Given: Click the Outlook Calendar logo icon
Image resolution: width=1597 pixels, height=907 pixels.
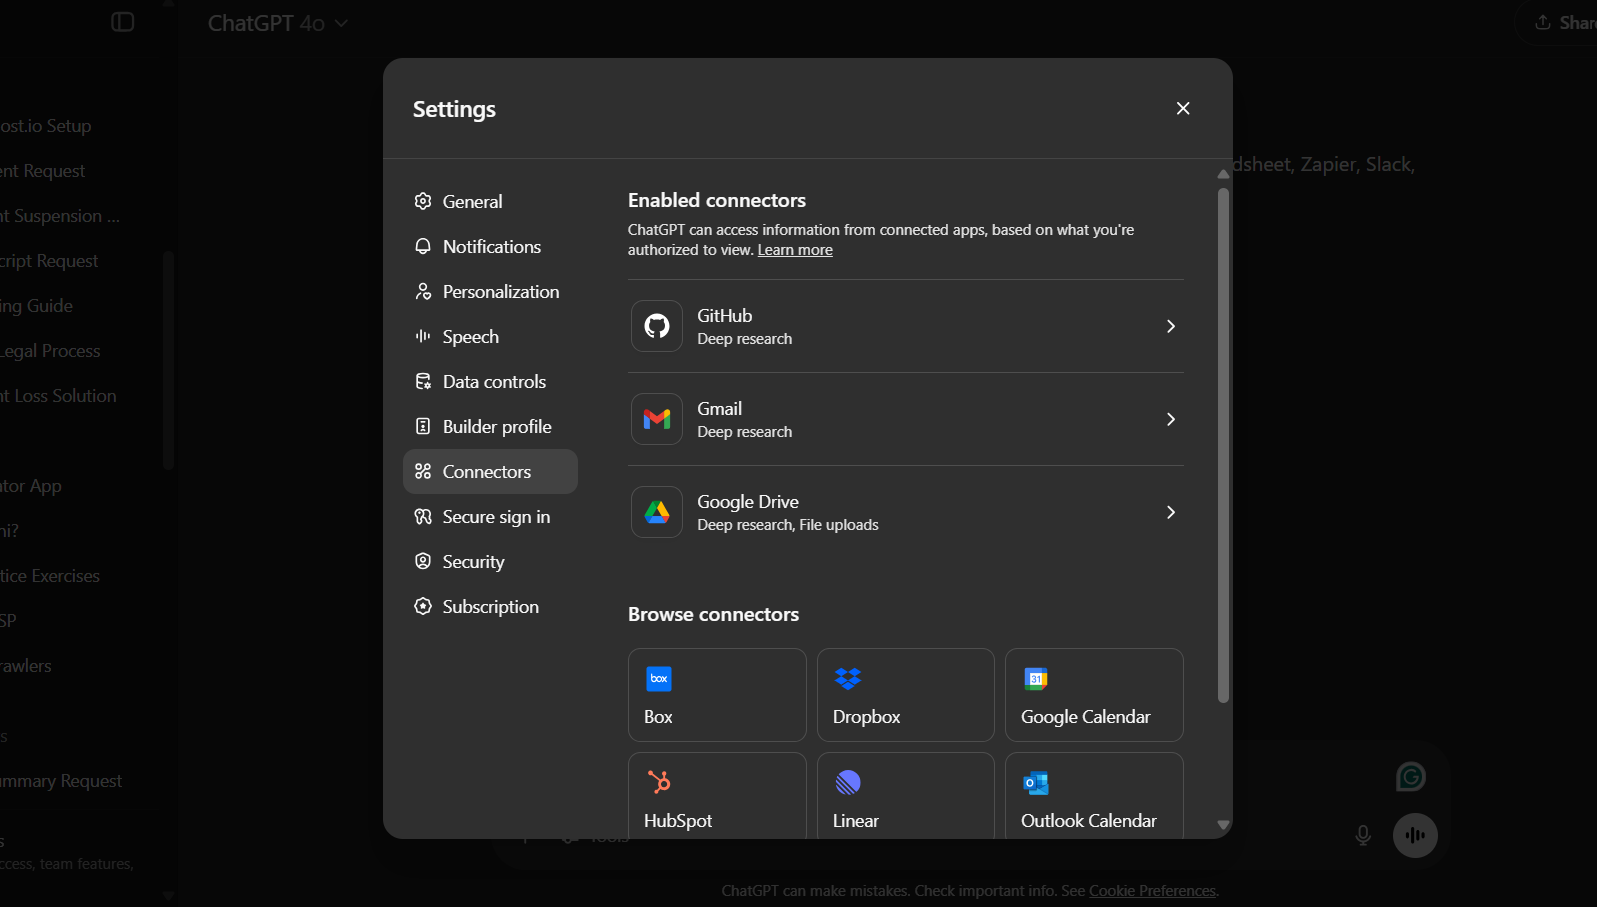Looking at the screenshot, I should [x=1036, y=783].
